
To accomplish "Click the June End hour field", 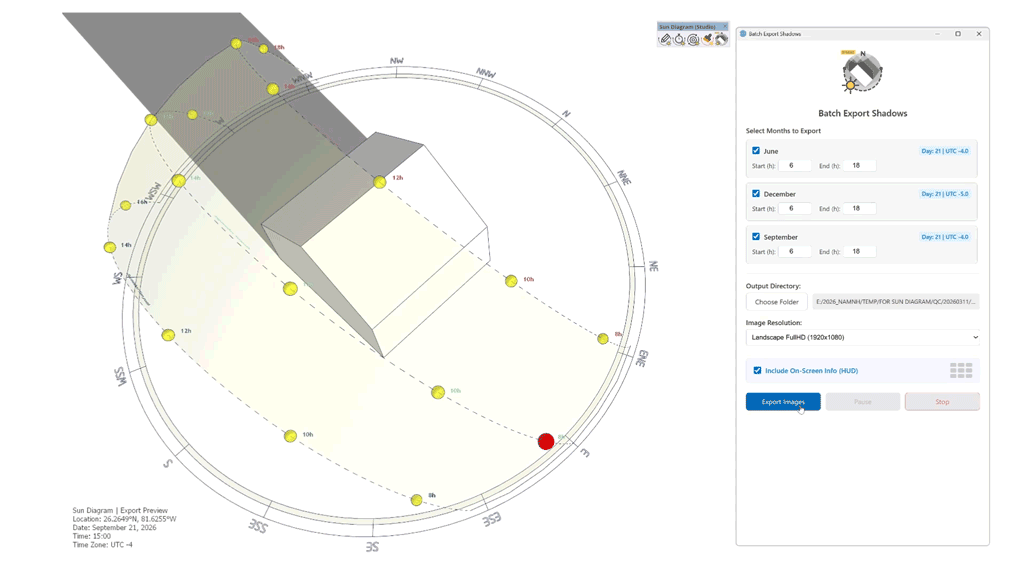I will [859, 166].
